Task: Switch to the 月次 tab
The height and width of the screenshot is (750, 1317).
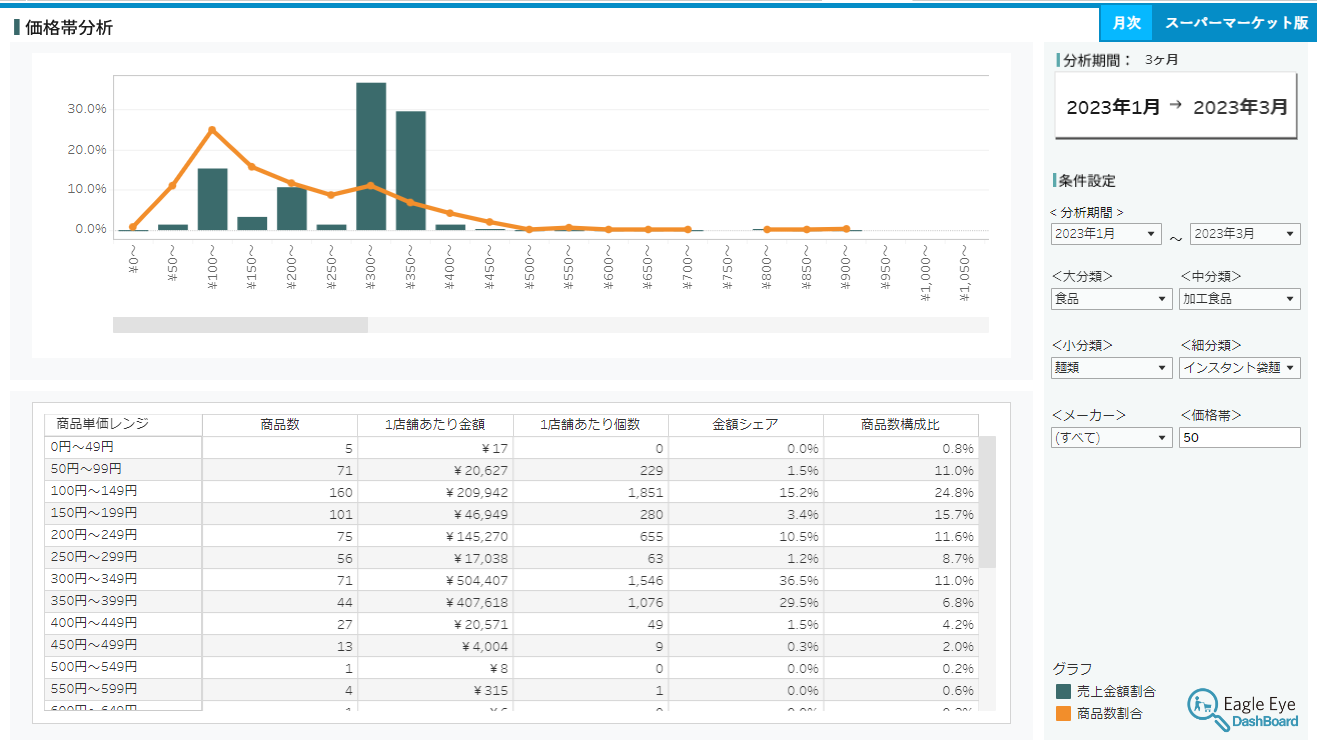Action: [x=1126, y=23]
